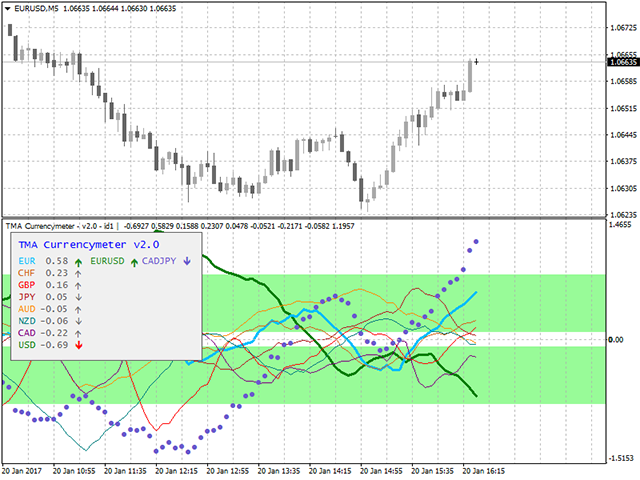Click the current price label 1.06635 on the axis

[622, 62]
